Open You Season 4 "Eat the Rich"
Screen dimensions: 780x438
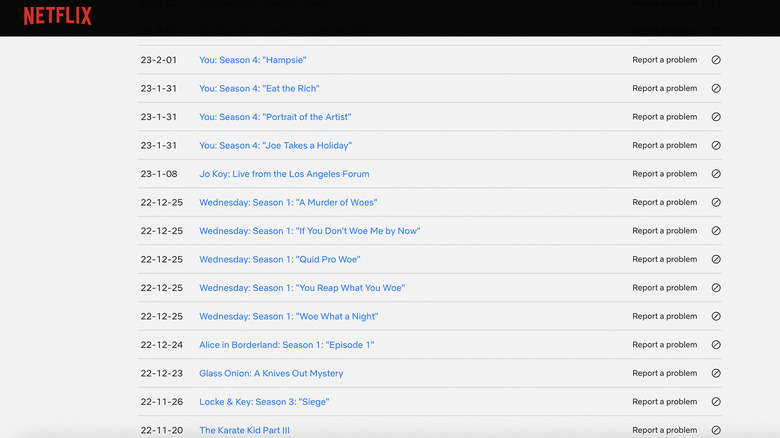(259, 88)
